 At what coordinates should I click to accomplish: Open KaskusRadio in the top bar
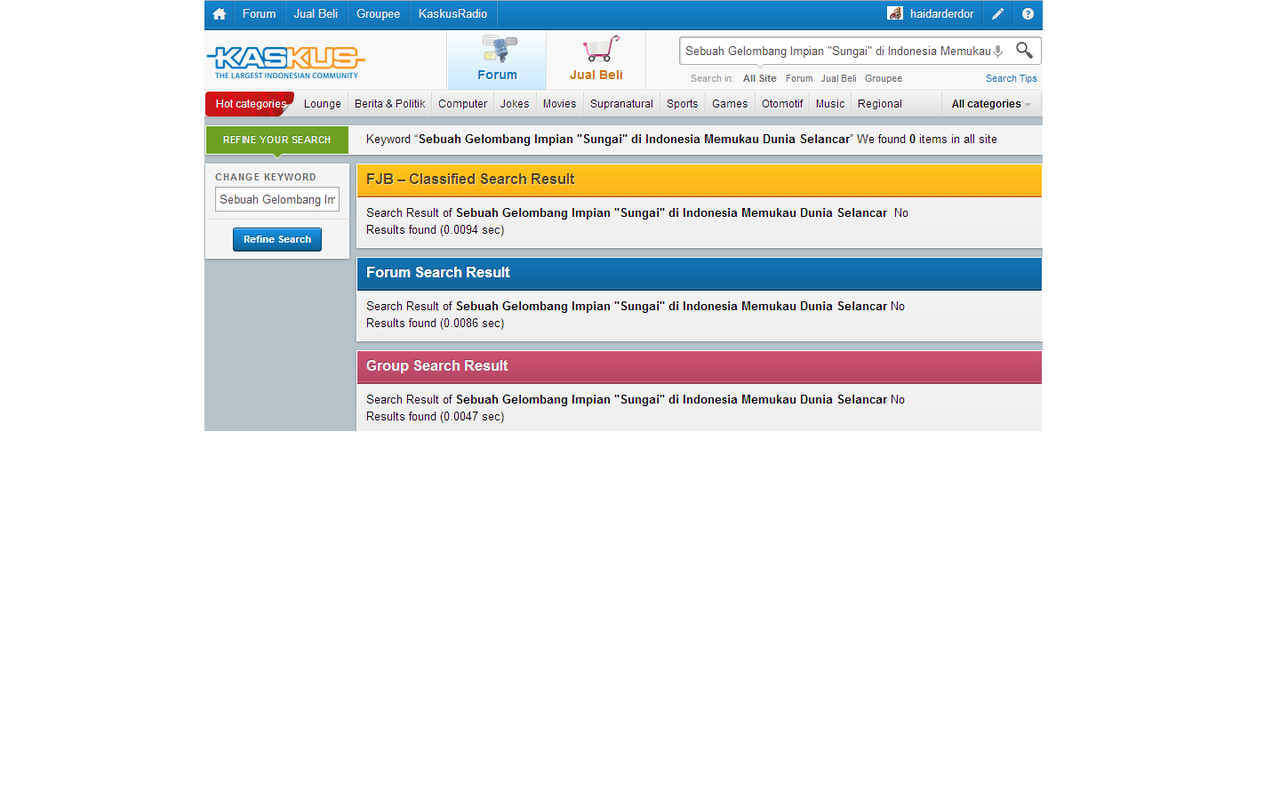point(453,14)
